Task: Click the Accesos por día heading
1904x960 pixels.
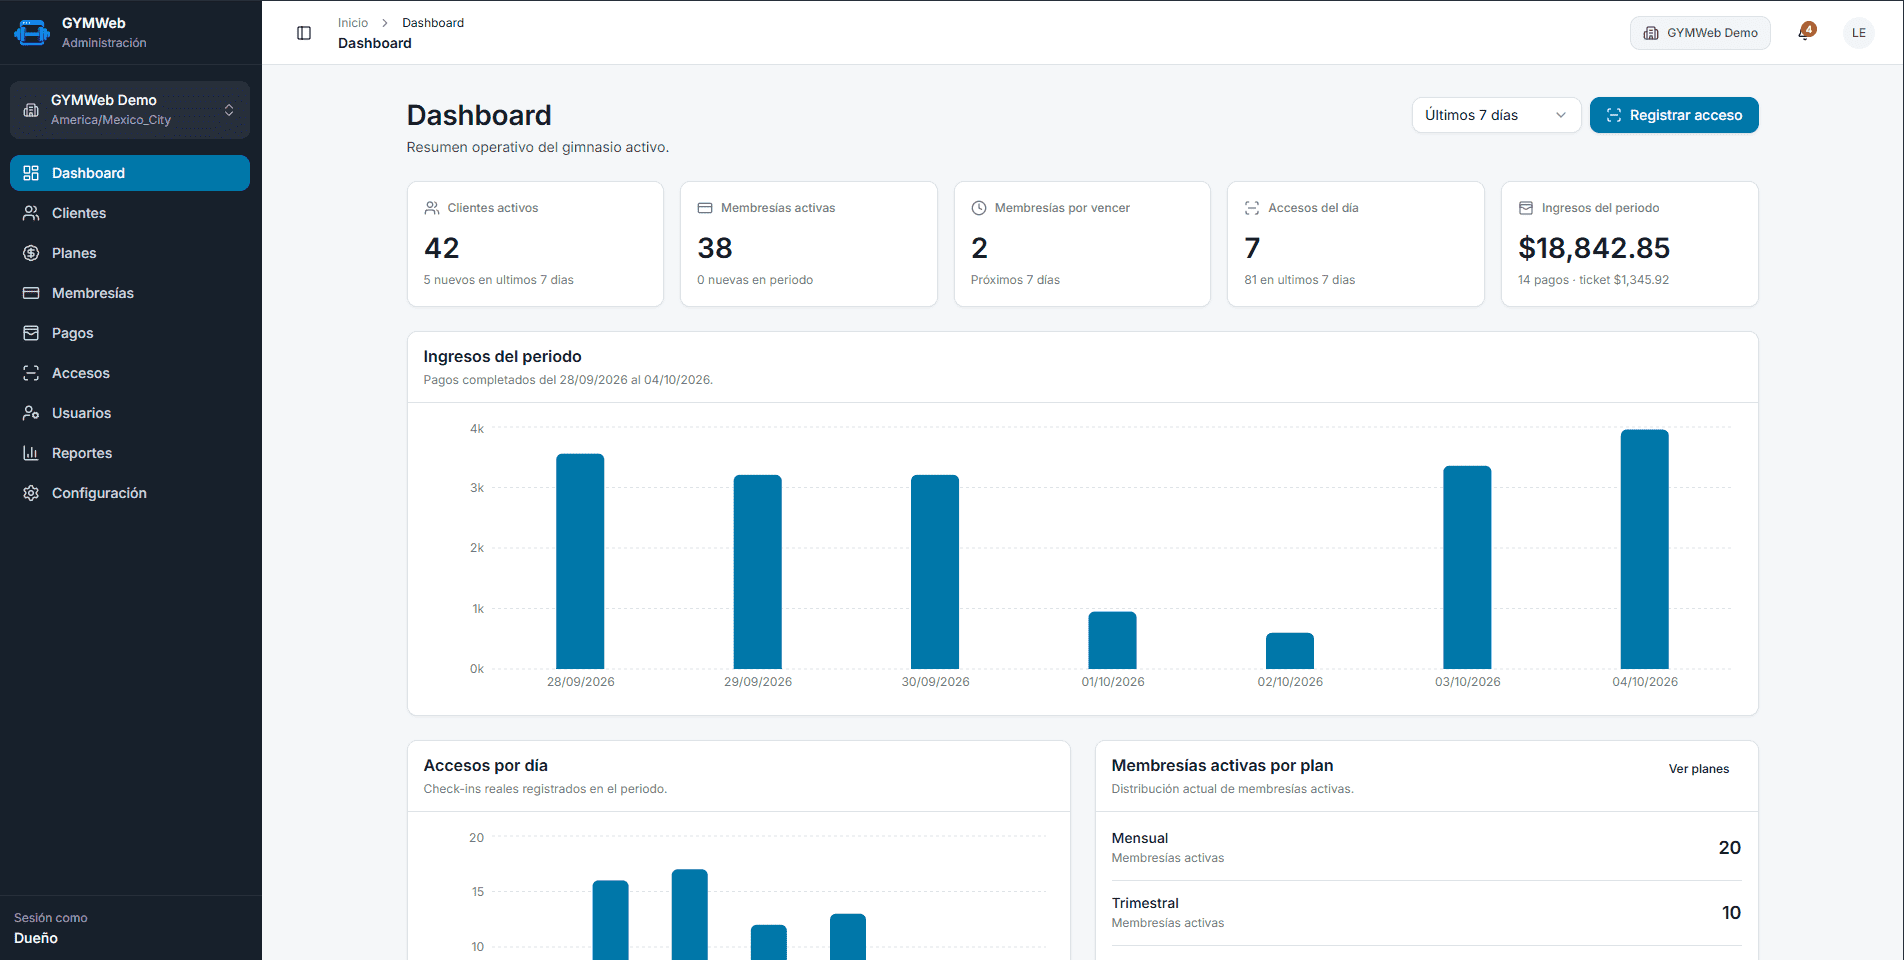Action: pos(486,766)
